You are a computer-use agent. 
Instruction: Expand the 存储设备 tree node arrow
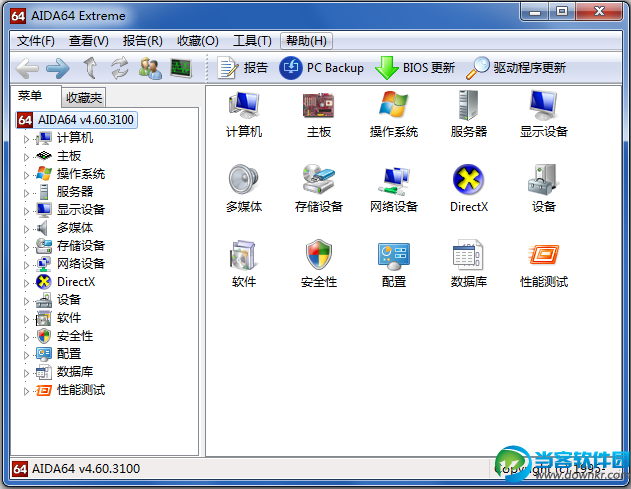click(x=26, y=247)
